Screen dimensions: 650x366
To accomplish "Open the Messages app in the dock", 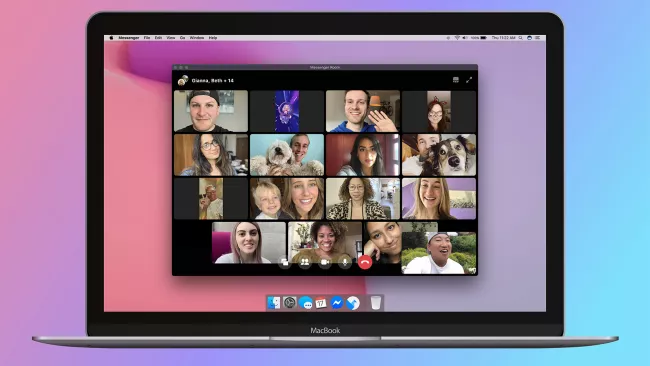I will (306, 303).
